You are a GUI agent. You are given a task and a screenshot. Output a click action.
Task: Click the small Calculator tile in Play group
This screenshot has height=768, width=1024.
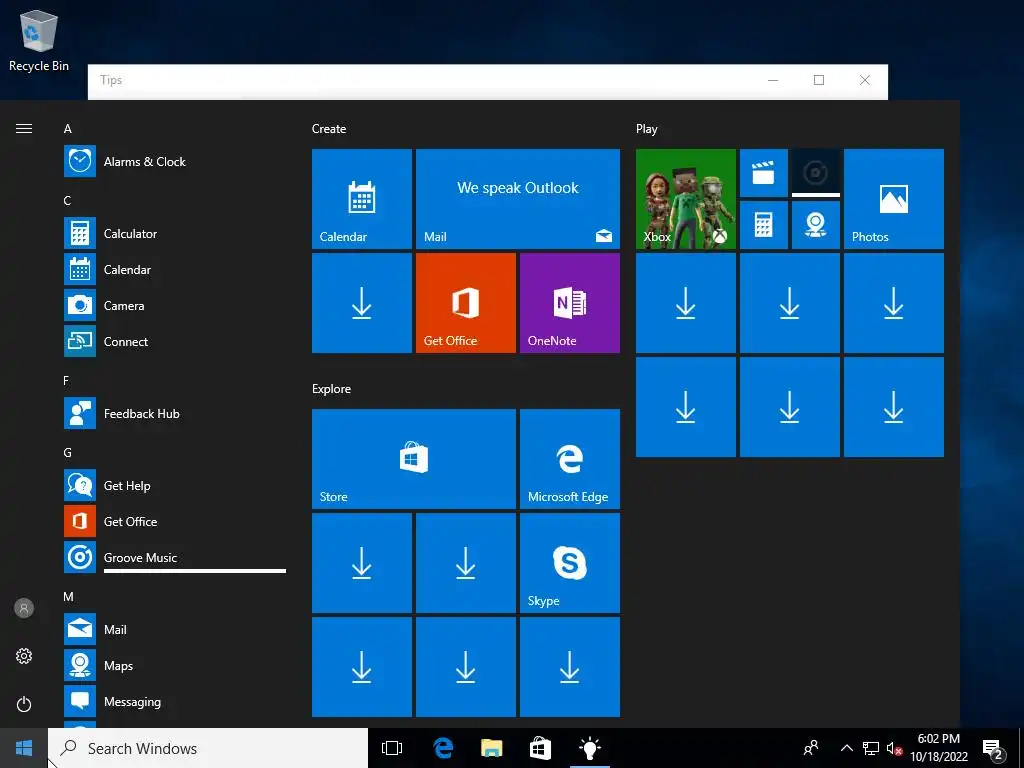pos(763,225)
